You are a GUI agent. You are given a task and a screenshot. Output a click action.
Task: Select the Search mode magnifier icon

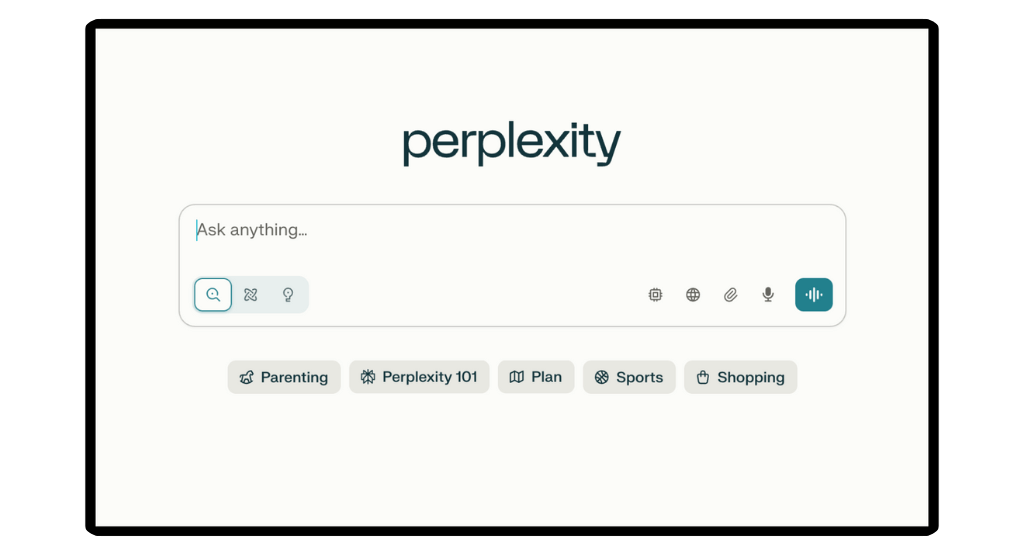tap(213, 294)
